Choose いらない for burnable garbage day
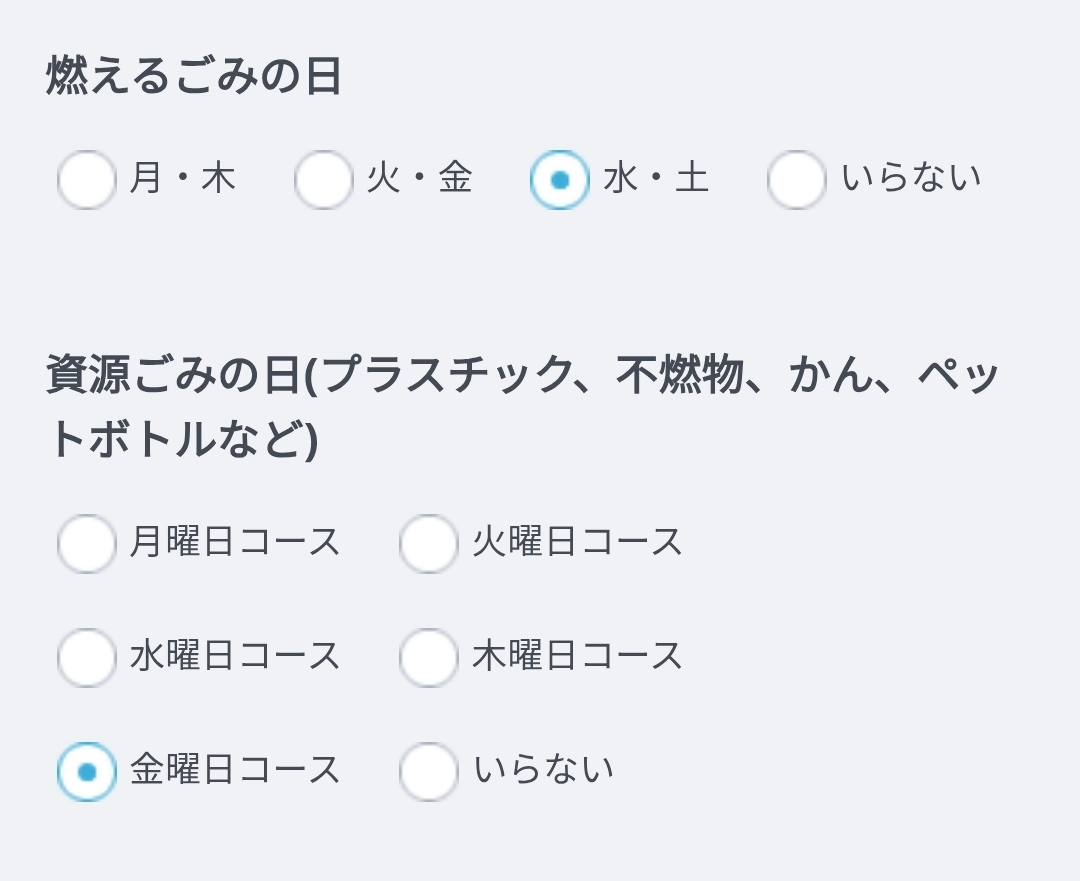 tap(797, 180)
